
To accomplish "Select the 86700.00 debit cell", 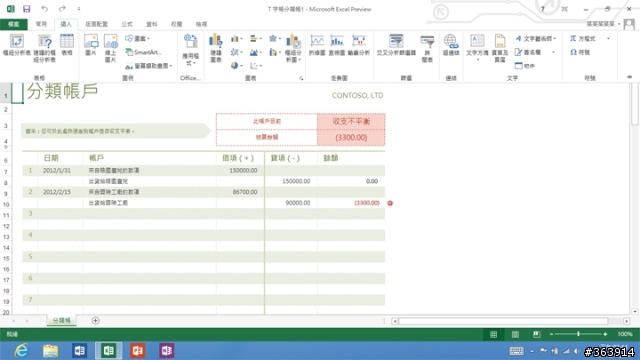I will (240, 192).
